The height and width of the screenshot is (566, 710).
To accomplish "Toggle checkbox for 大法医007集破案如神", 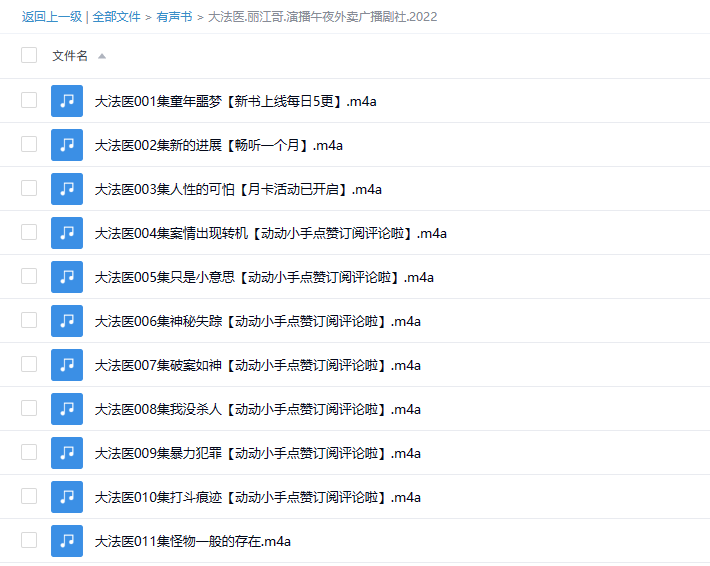I will click(29, 365).
